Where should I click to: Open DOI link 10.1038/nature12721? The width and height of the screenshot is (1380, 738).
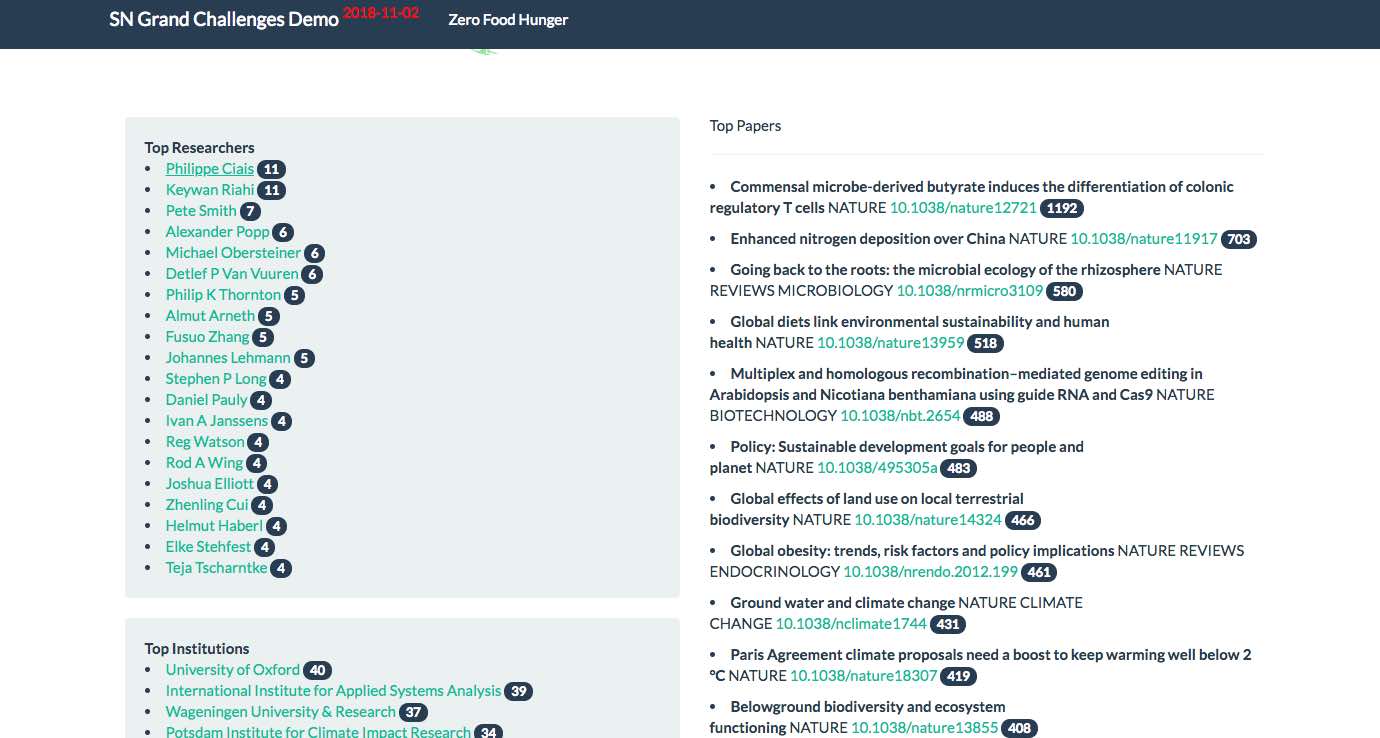click(963, 208)
